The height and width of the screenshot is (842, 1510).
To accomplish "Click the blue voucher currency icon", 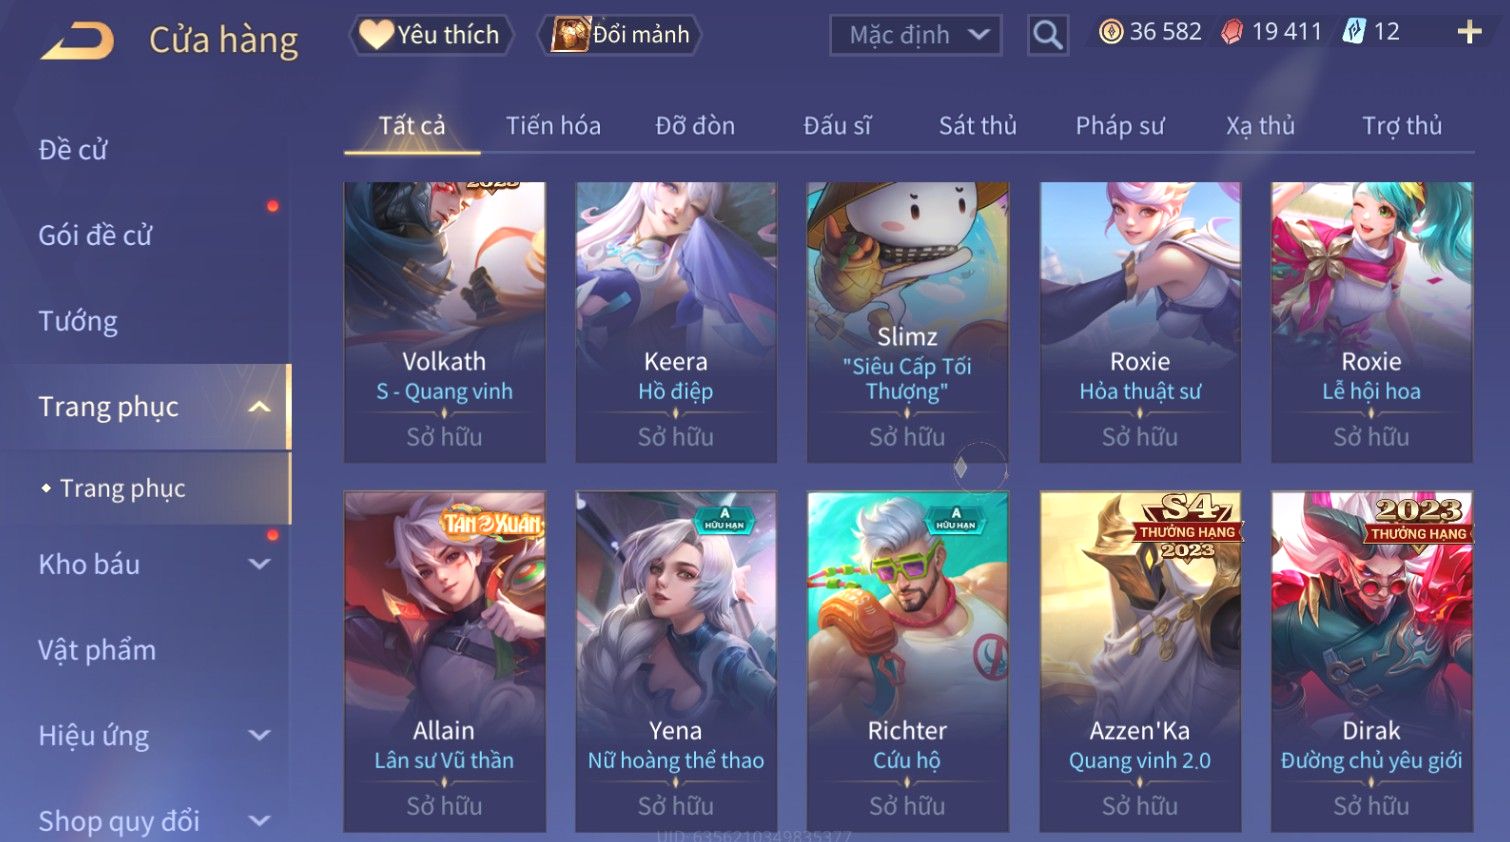I will [1354, 32].
